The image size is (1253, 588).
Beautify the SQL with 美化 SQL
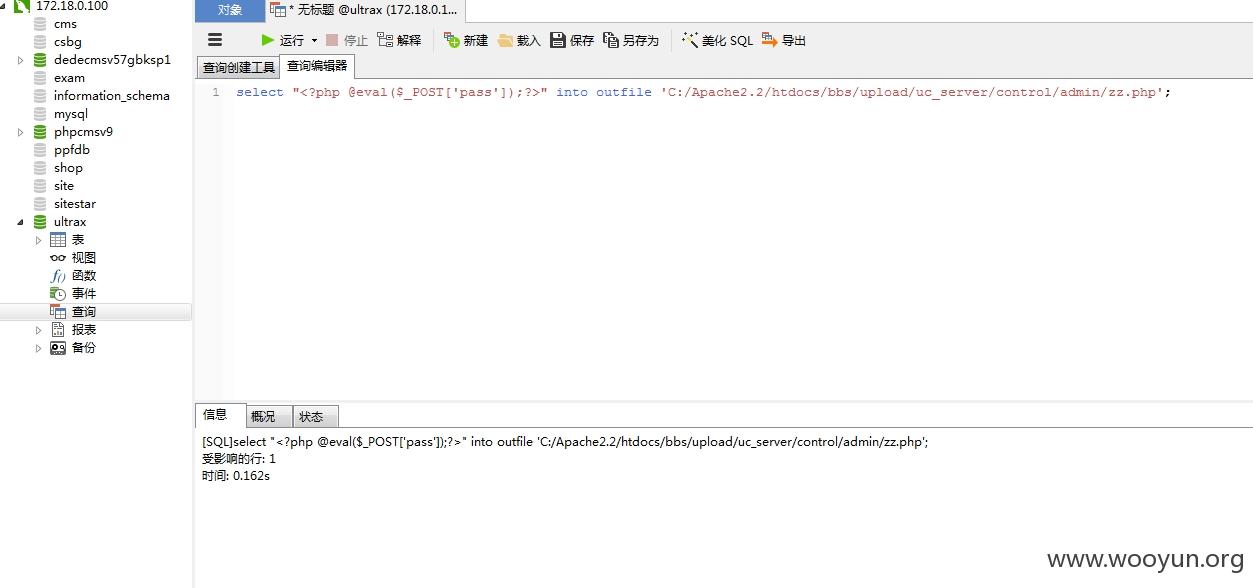717,40
